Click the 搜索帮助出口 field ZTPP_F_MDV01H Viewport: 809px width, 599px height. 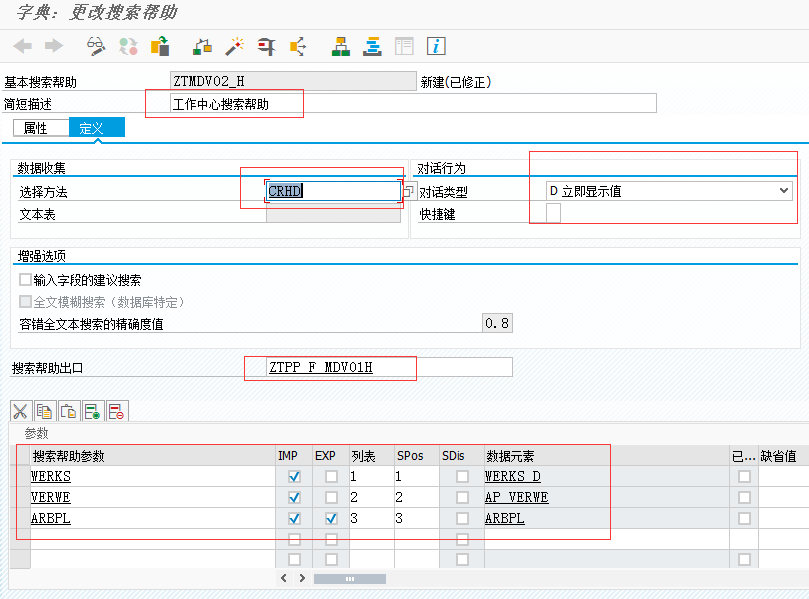[389, 367]
